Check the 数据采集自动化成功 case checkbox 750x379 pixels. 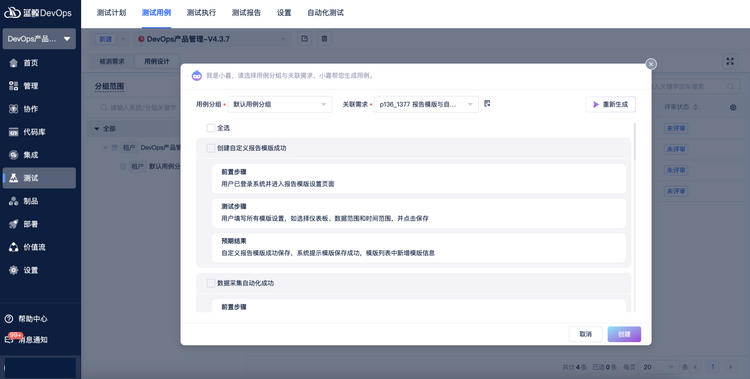click(x=210, y=283)
